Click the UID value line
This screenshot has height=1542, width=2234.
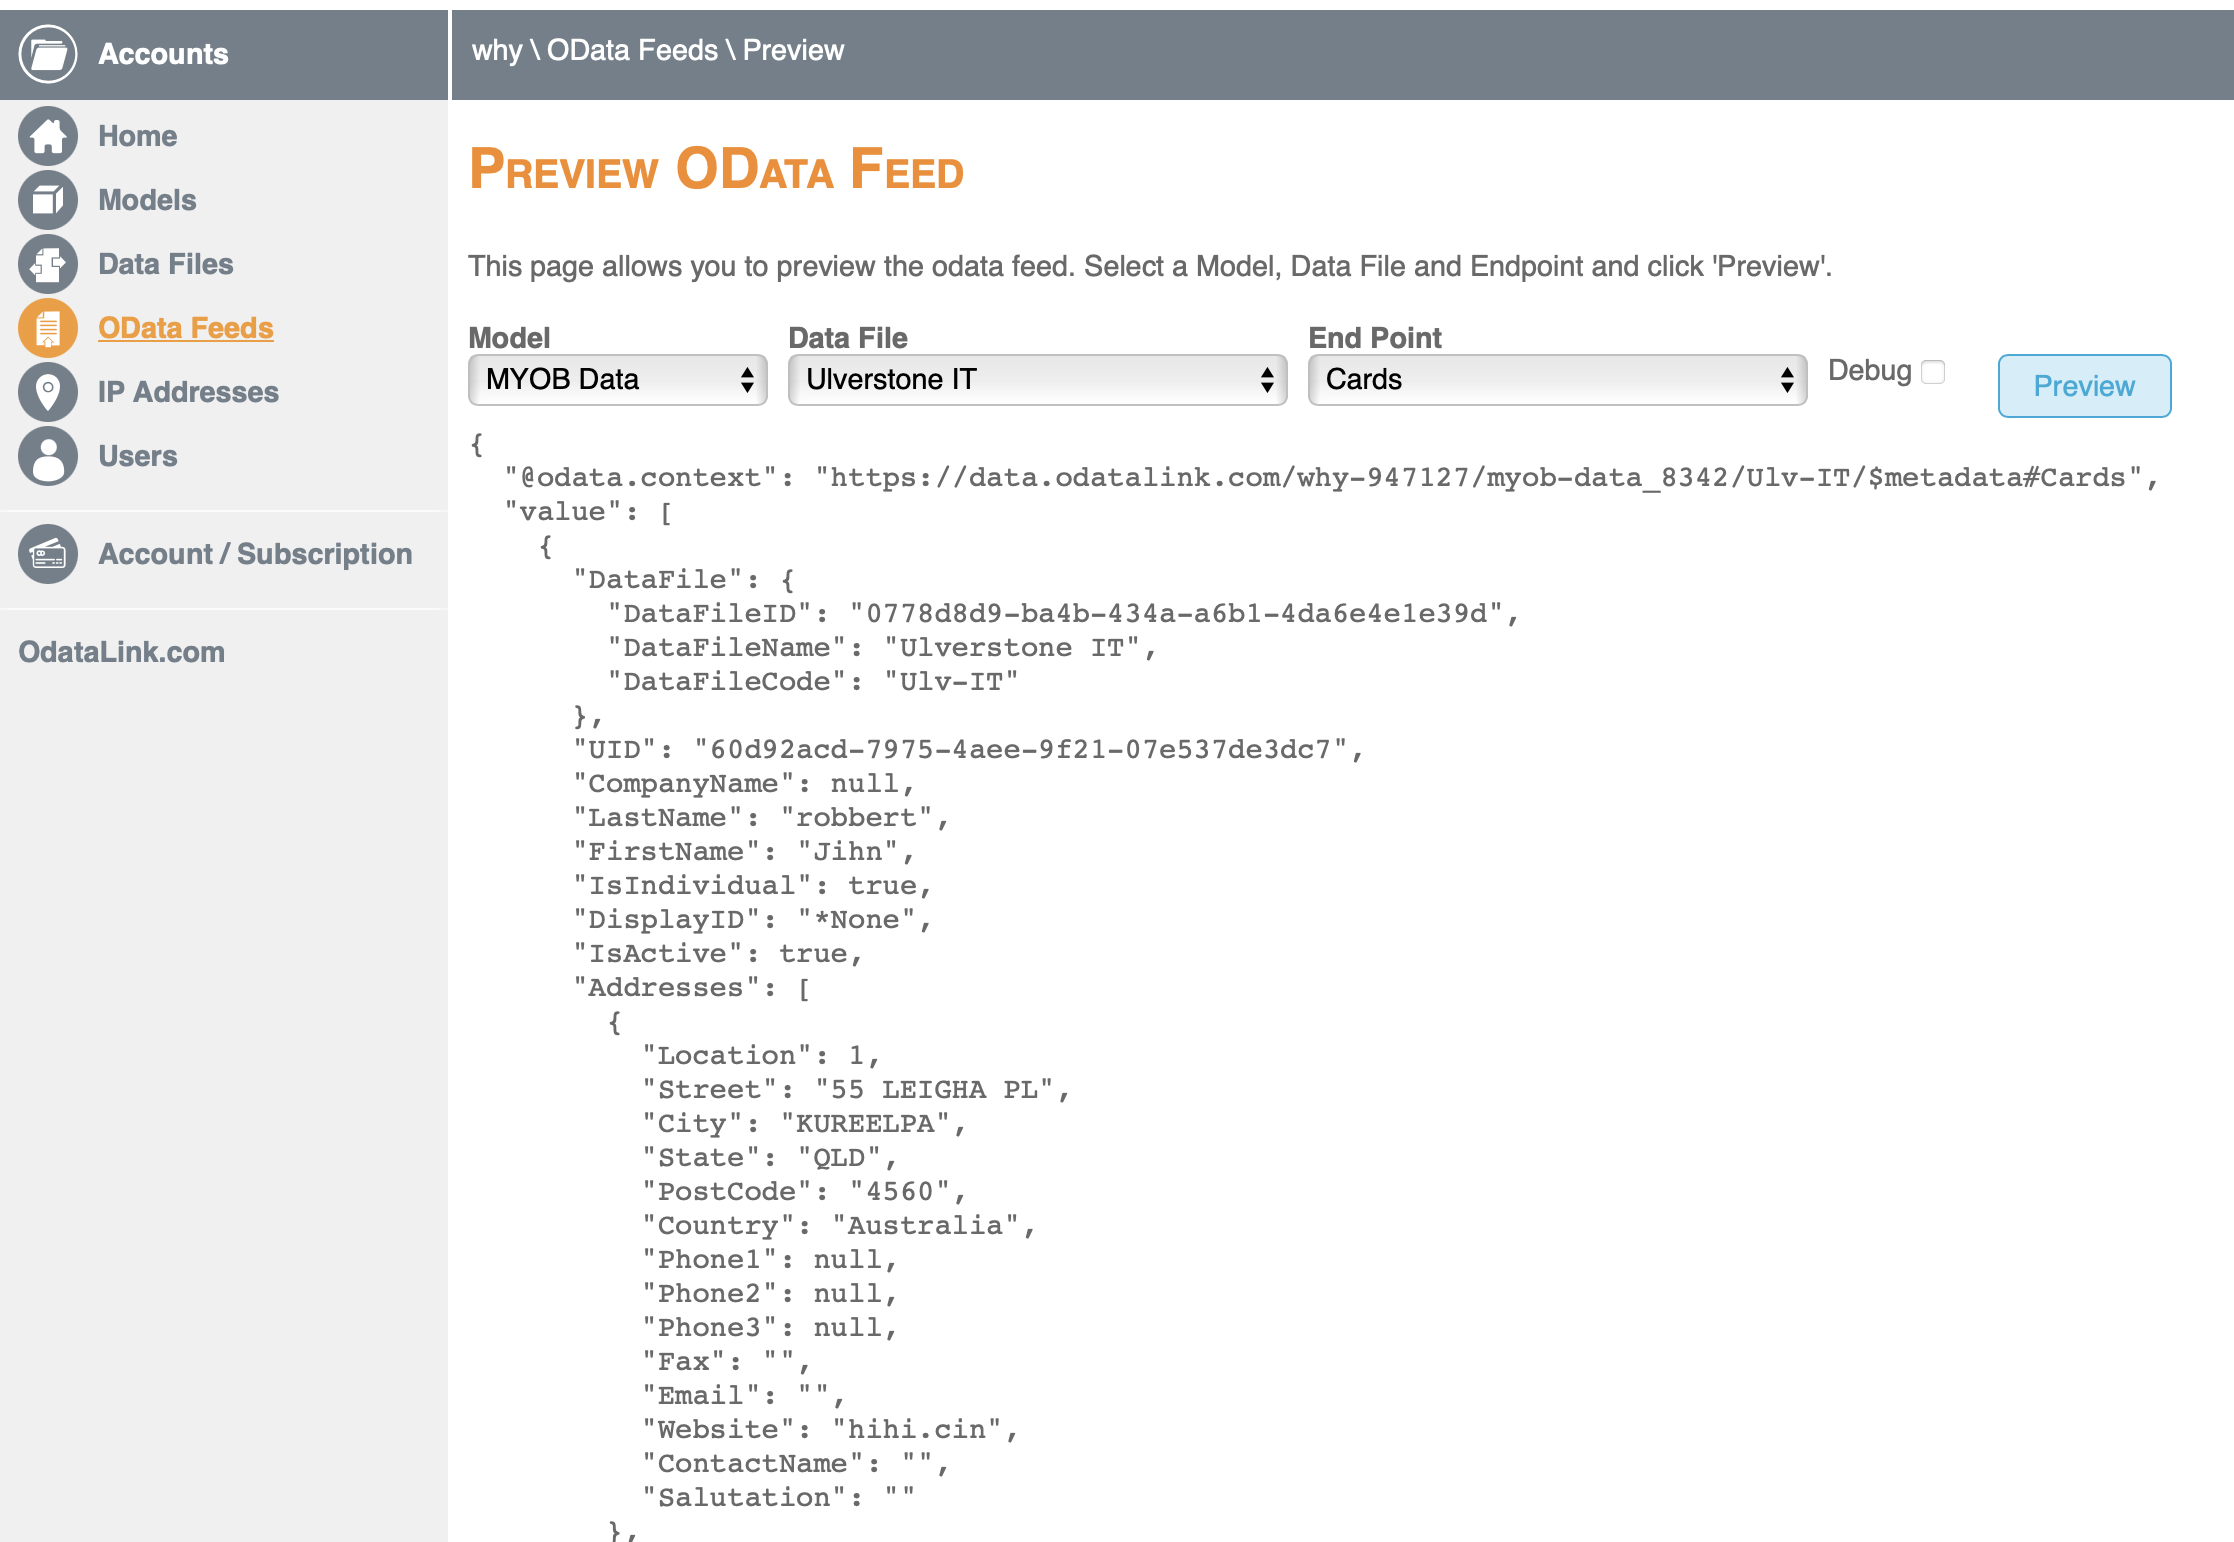(968, 750)
